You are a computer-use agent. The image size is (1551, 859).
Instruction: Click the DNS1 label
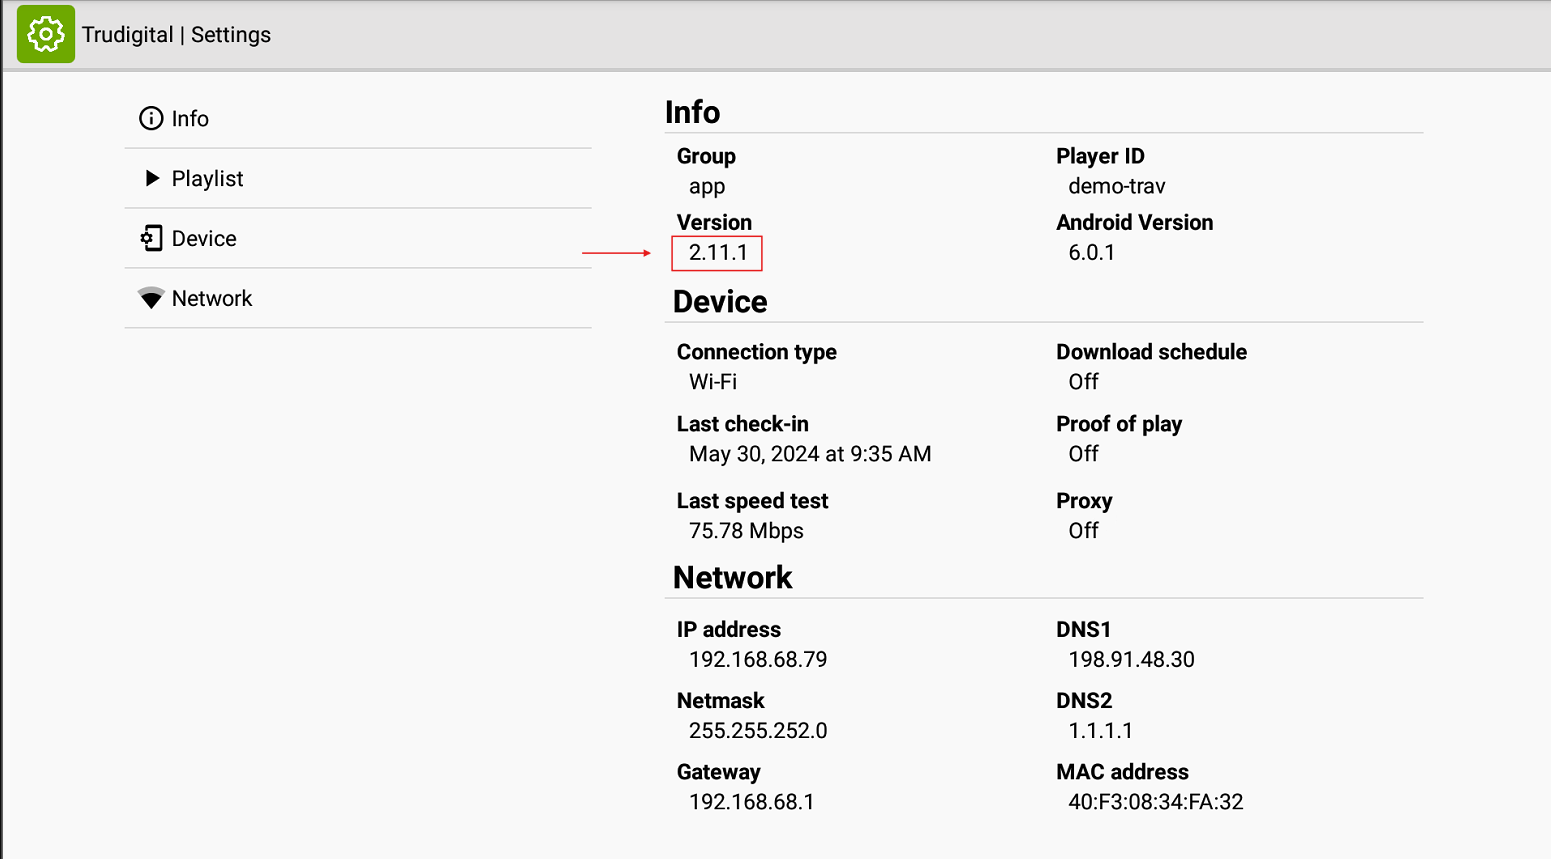[1084, 629]
